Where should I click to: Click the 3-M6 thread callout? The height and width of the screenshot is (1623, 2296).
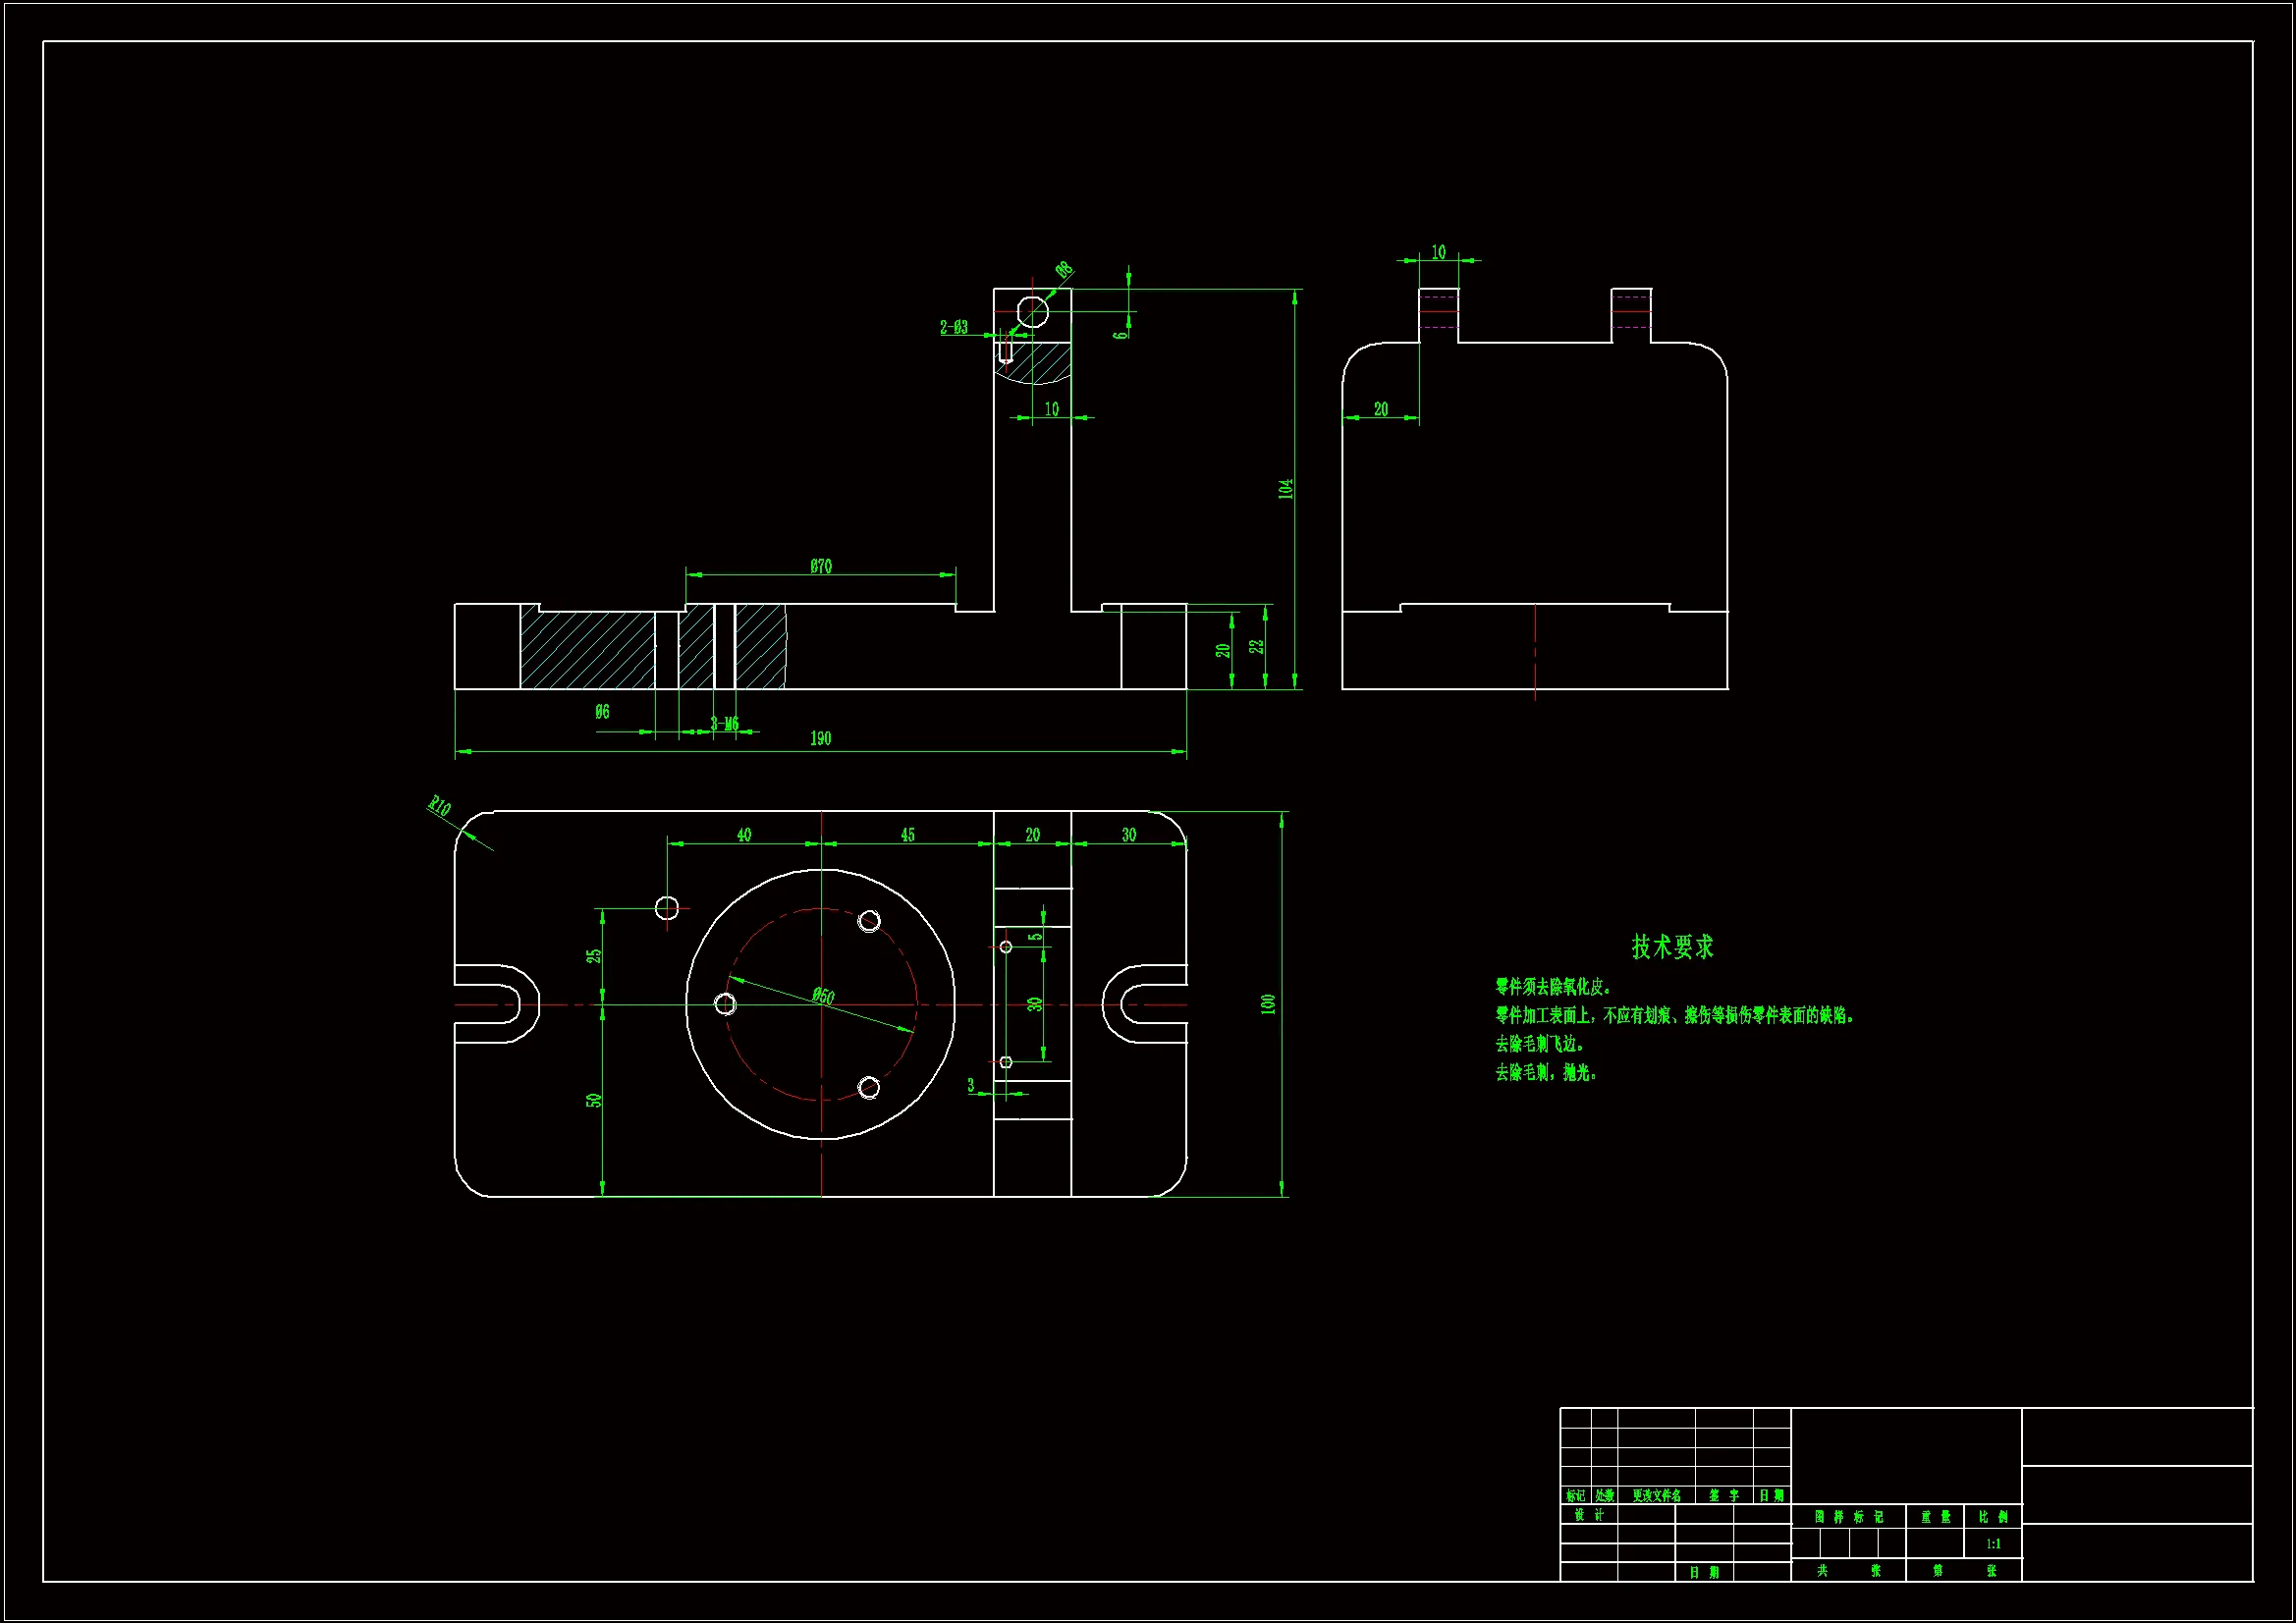(x=725, y=723)
